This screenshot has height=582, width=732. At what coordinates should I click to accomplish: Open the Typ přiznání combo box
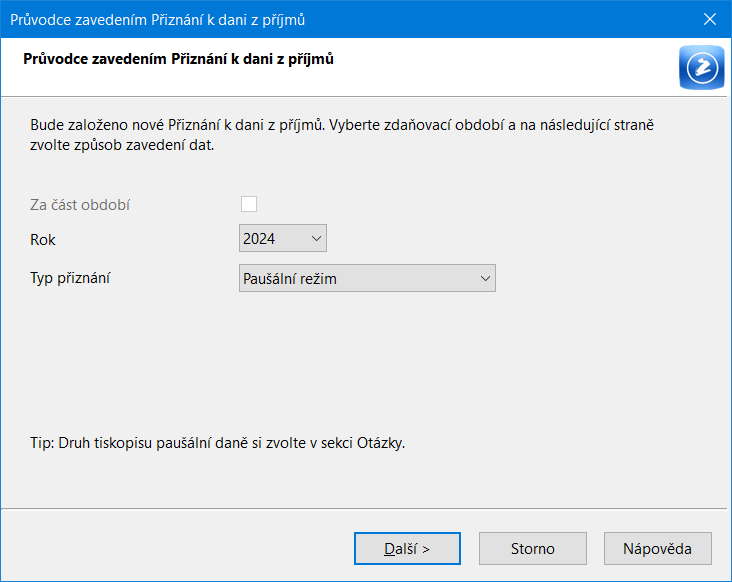pos(367,278)
